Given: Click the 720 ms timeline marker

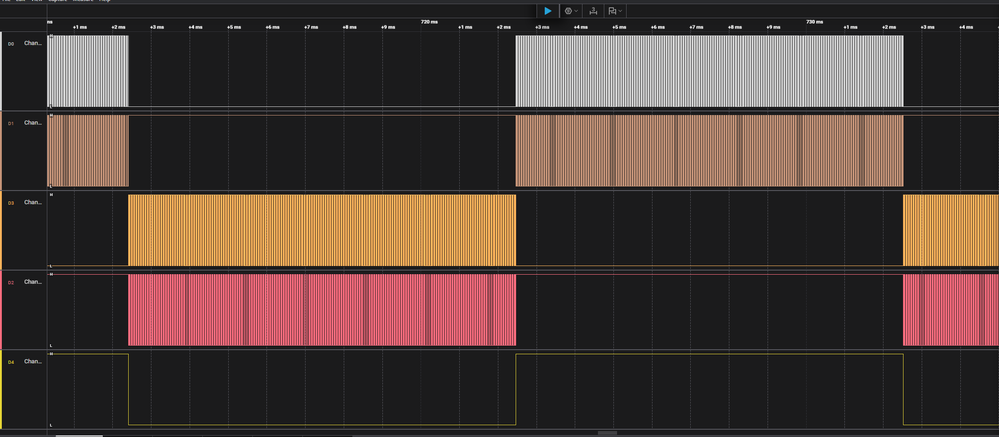Looking at the screenshot, I should pyautogui.click(x=428, y=21).
